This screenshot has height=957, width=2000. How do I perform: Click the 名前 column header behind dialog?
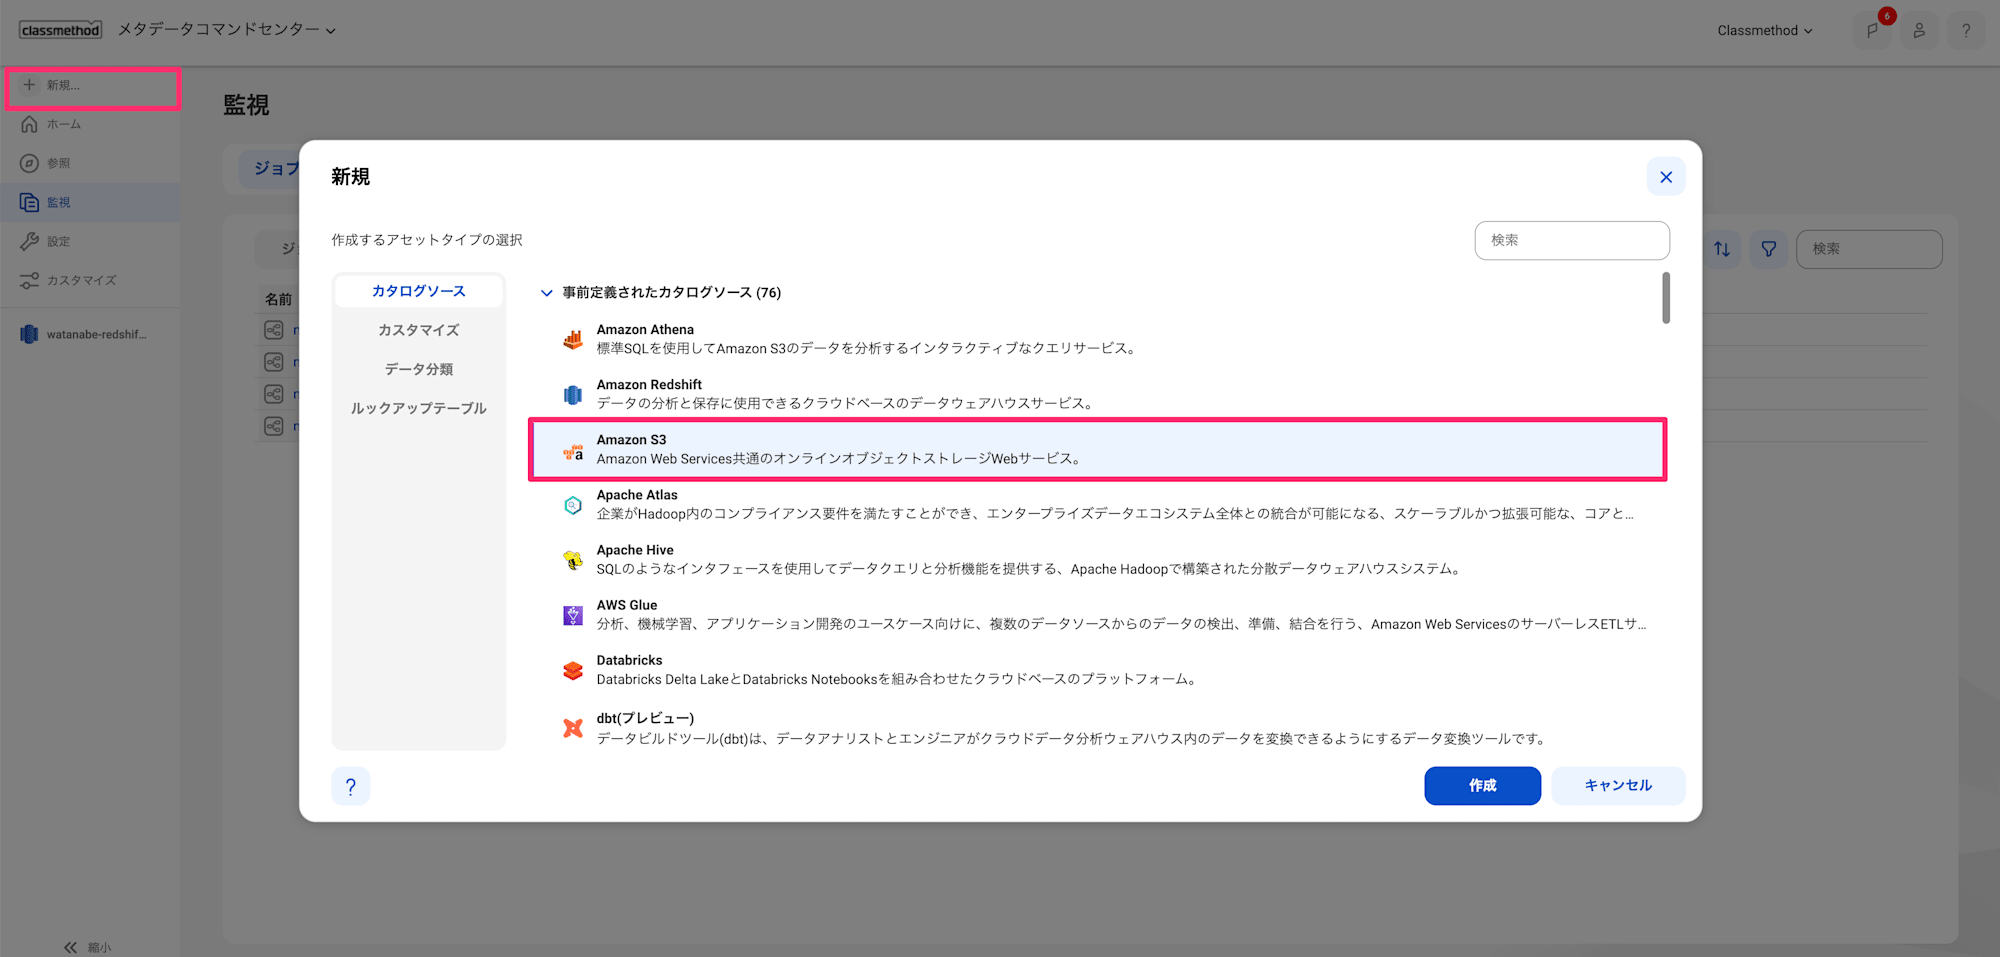[278, 299]
